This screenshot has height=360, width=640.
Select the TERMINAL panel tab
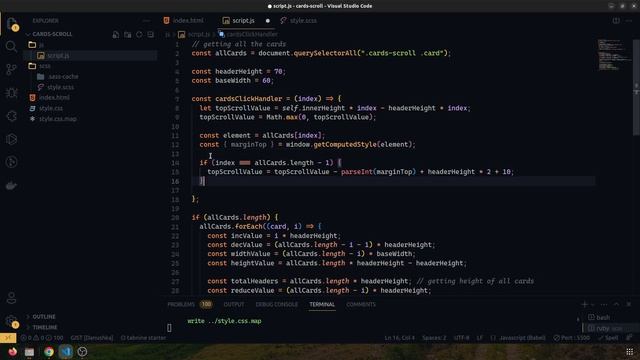point(322,304)
